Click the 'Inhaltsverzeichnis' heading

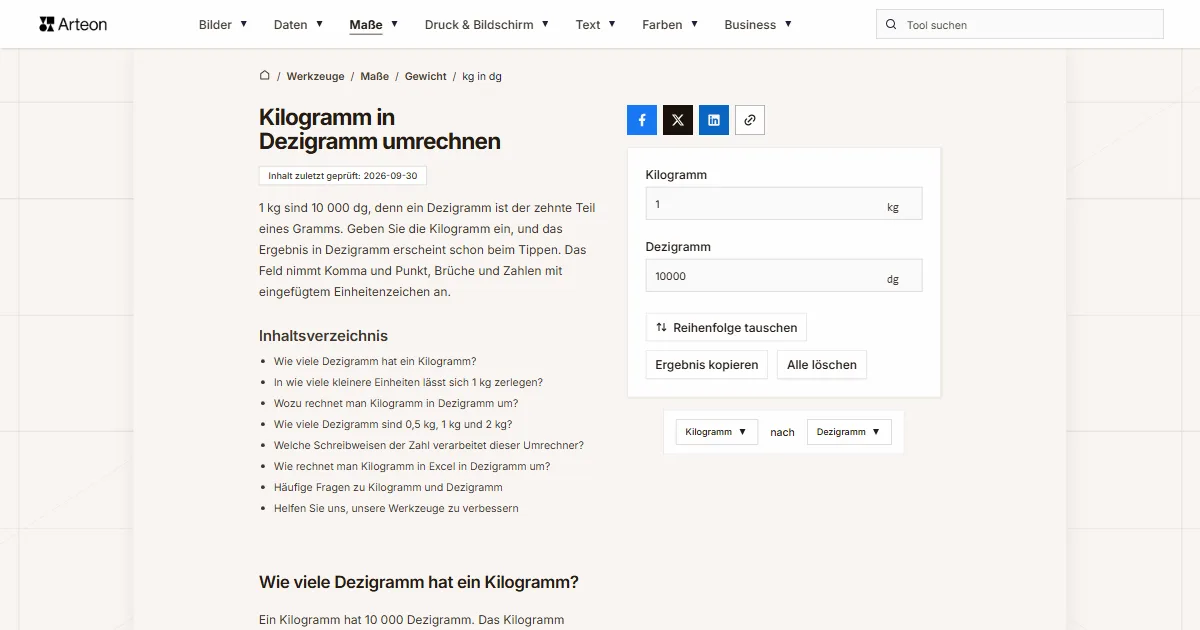coord(323,336)
